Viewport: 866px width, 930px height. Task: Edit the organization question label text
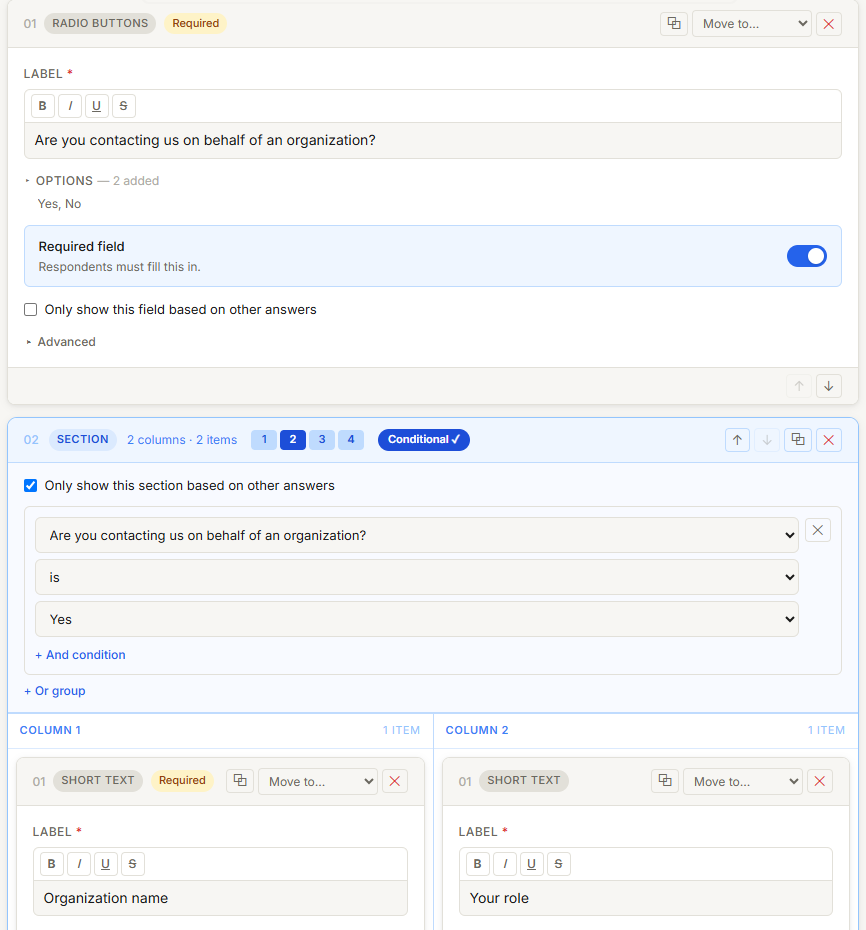point(432,141)
